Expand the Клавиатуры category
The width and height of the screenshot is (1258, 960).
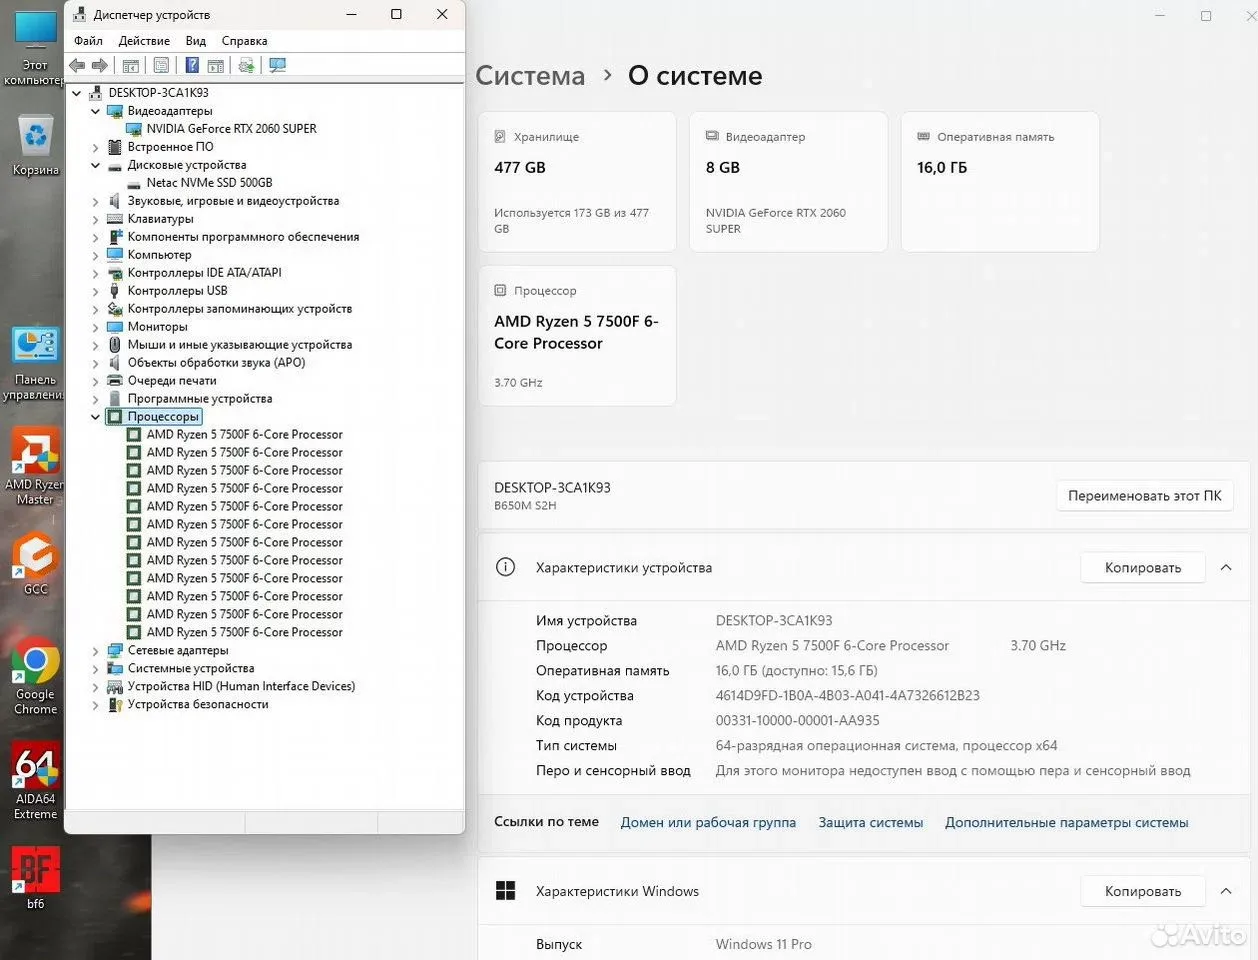click(x=96, y=219)
